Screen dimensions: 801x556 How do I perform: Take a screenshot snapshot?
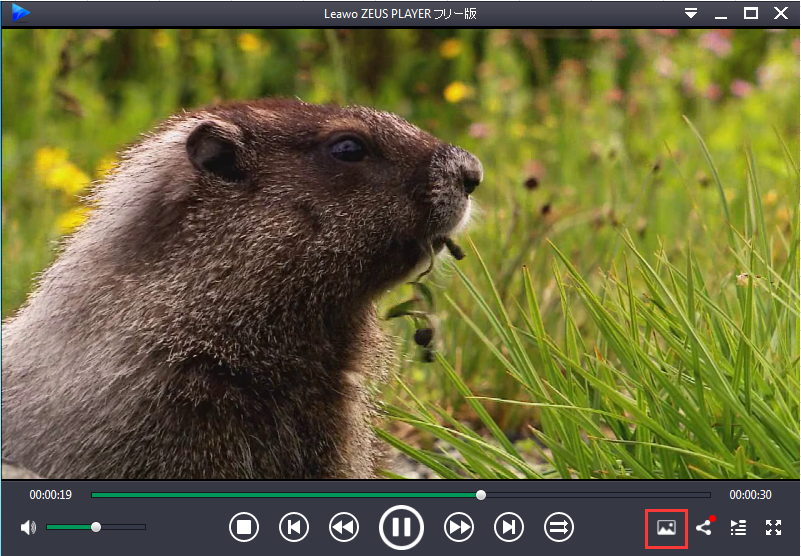click(666, 527)
